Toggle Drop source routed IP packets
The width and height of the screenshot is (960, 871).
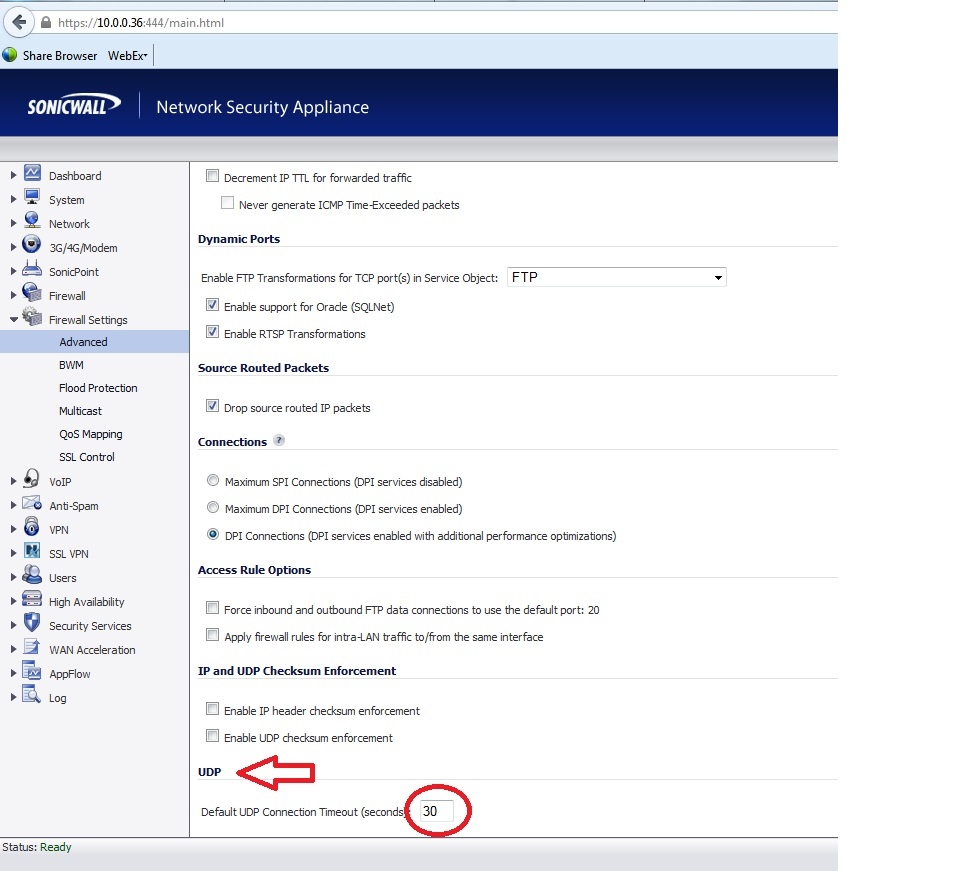click(x=212, y=406)
